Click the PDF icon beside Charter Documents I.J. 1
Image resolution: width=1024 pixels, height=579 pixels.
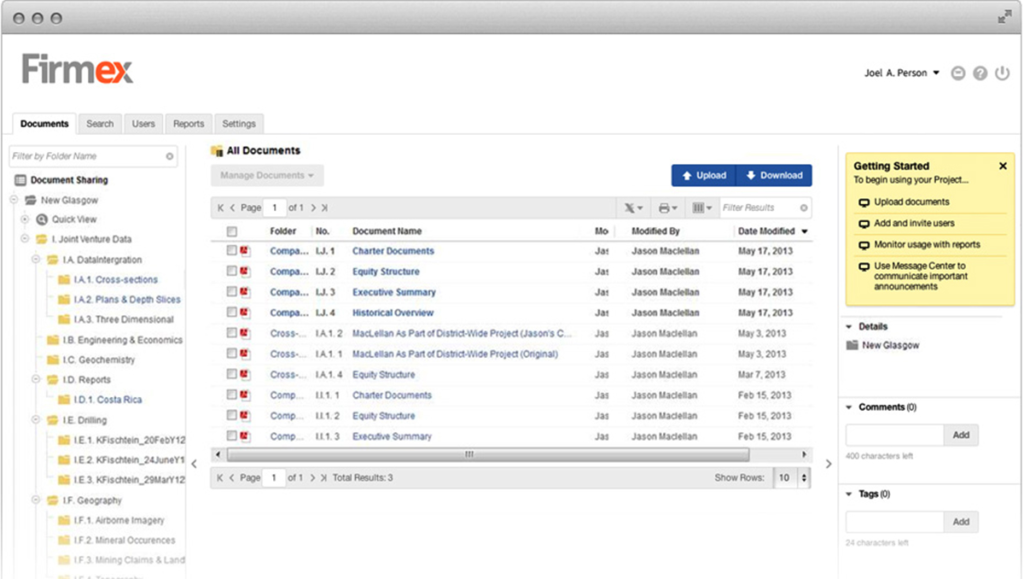pos(245,251)
